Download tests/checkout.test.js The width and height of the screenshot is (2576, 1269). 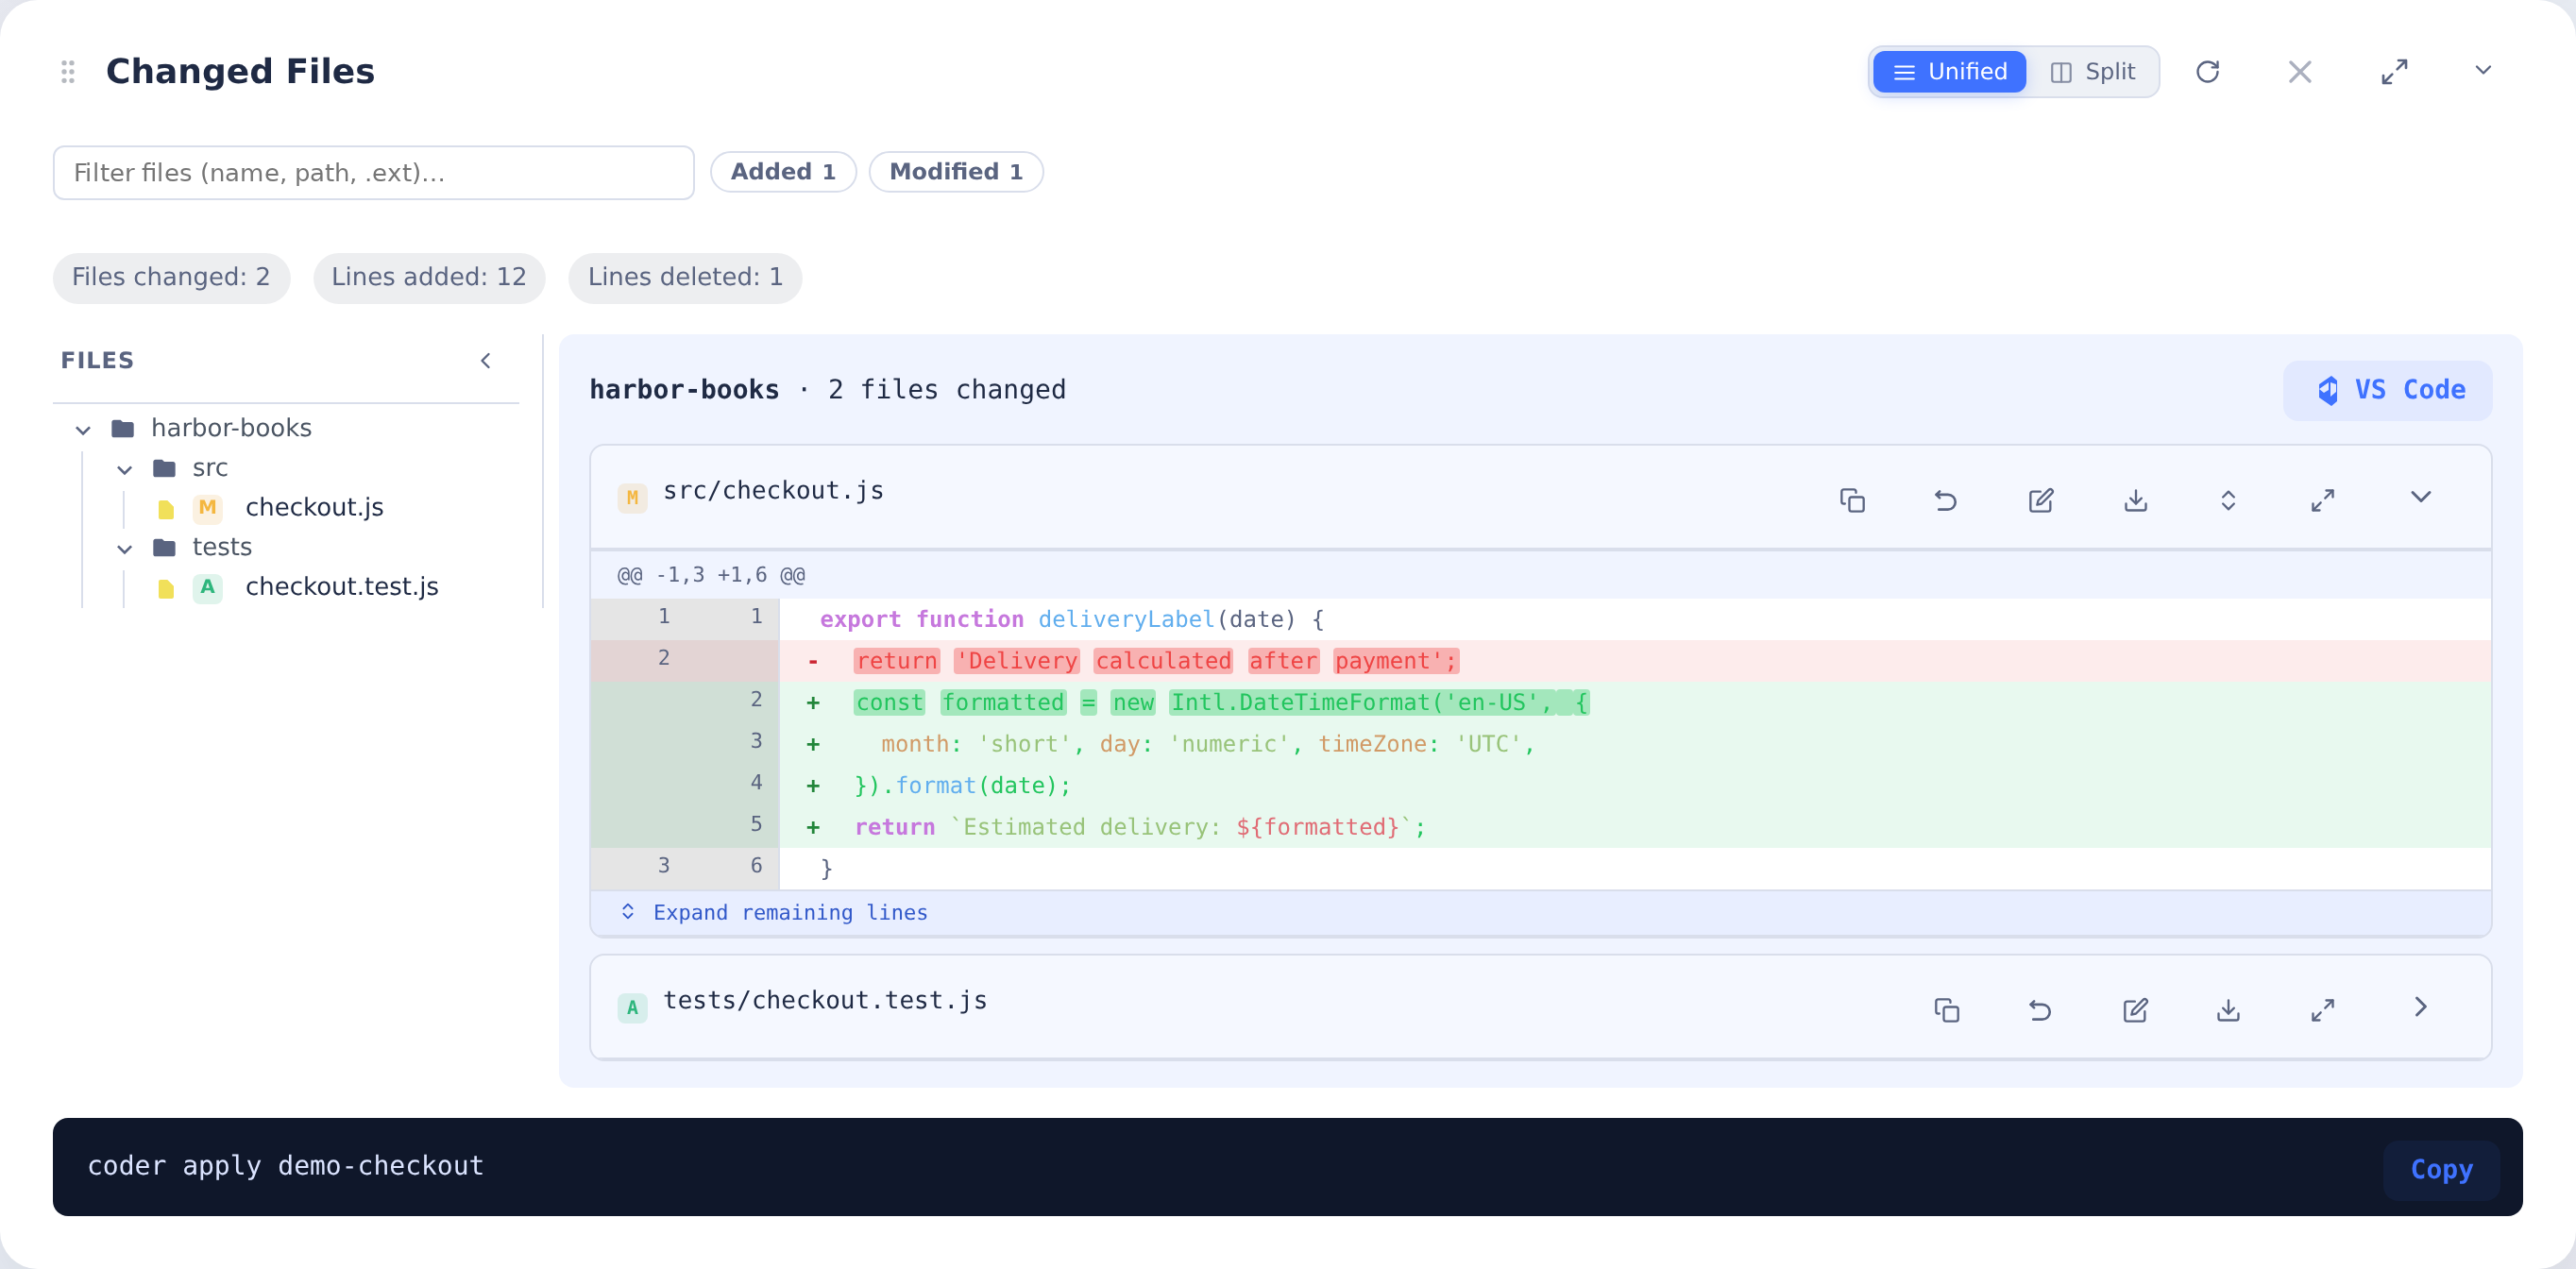click(2228, 1009)
